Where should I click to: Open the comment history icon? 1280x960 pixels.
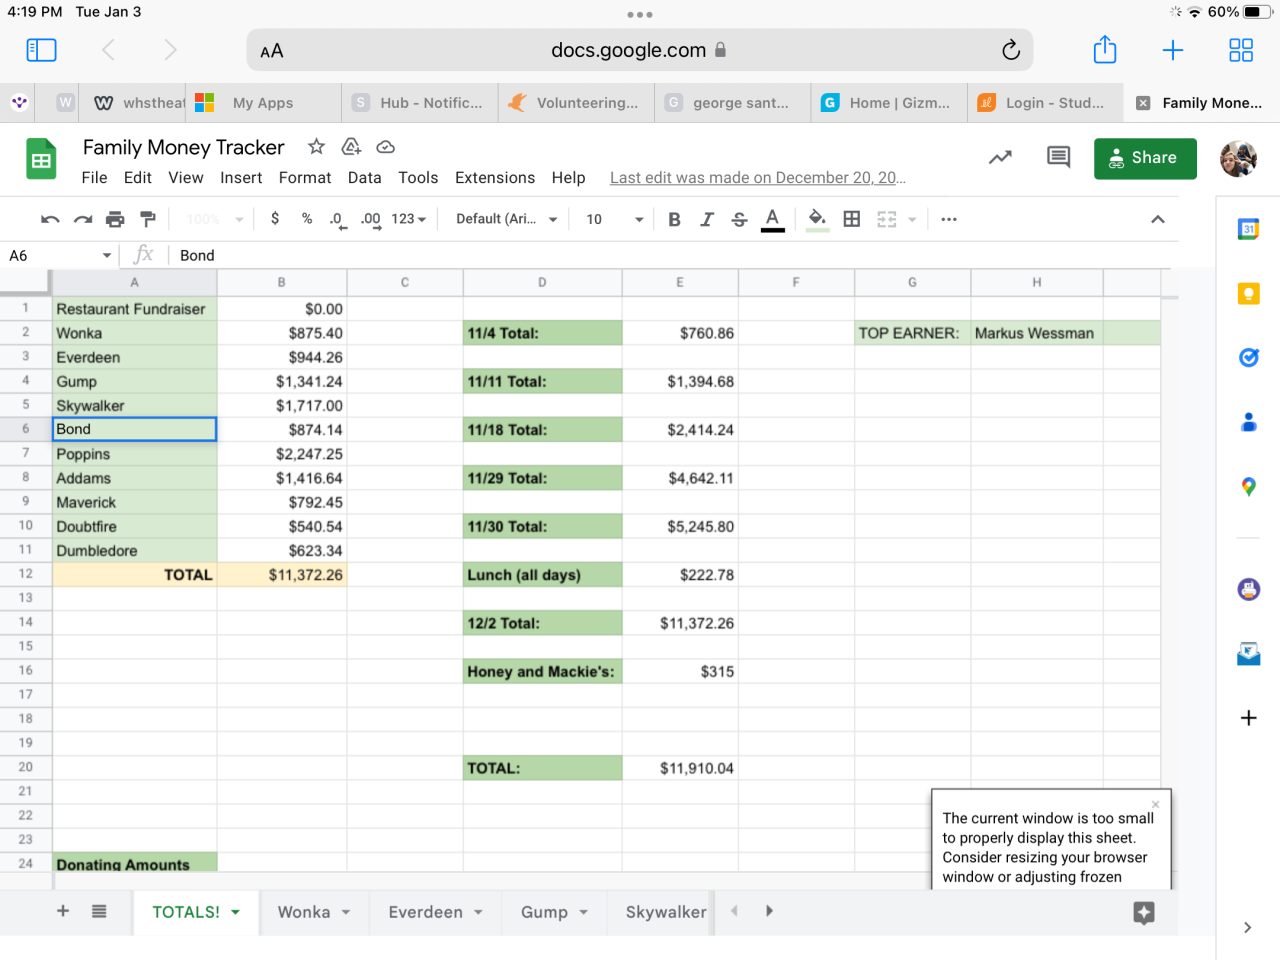[x=1058, y=157]
